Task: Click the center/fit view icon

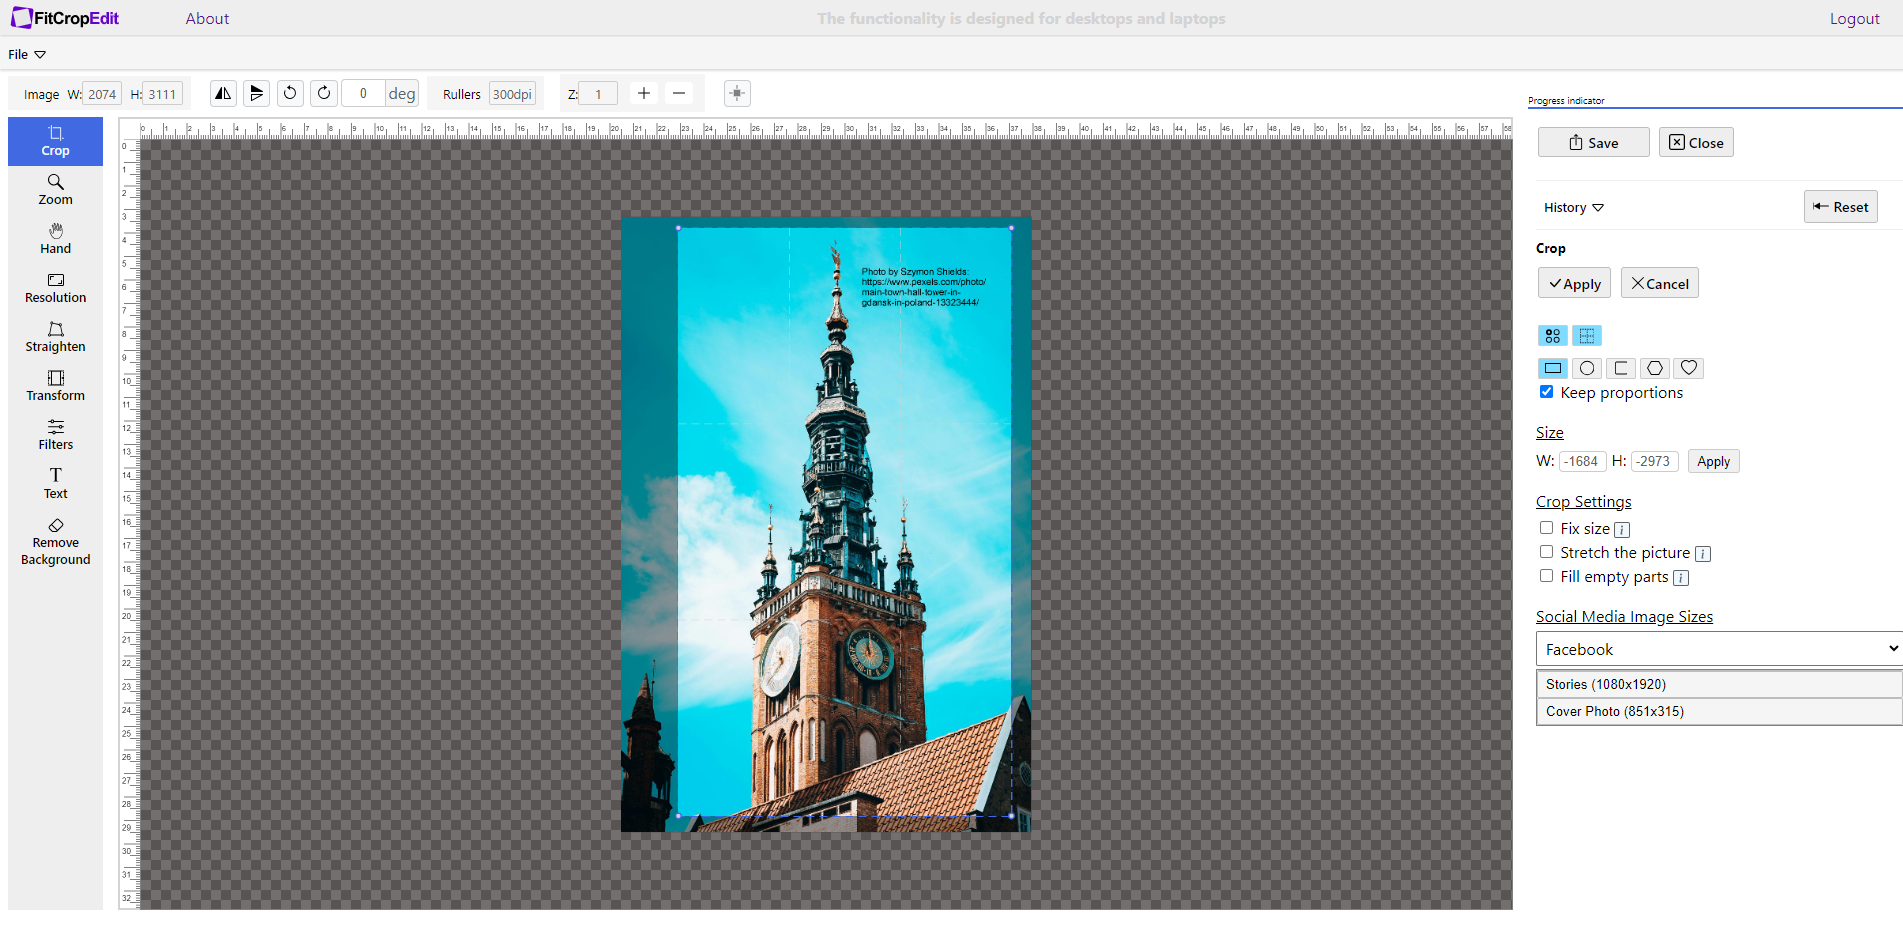Action: (x=737, y=93)
